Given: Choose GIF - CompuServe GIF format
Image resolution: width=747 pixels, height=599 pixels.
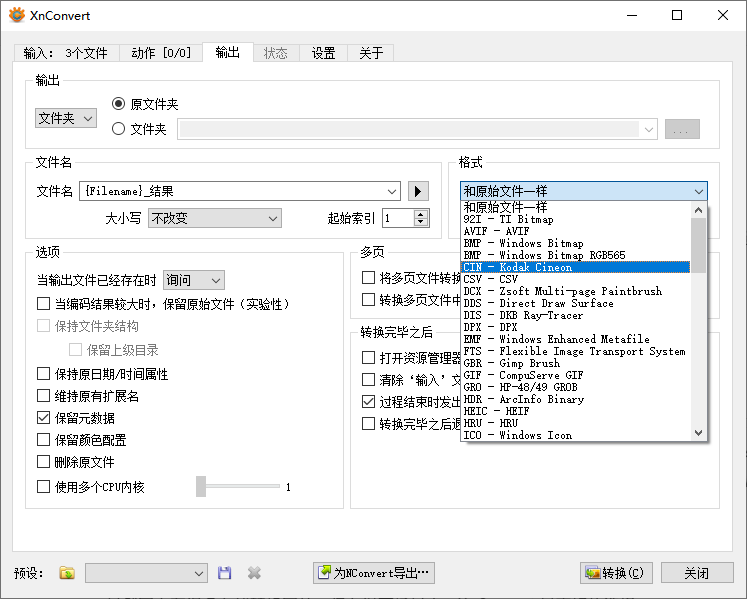Looking at the screenshot, I should 575,375.
